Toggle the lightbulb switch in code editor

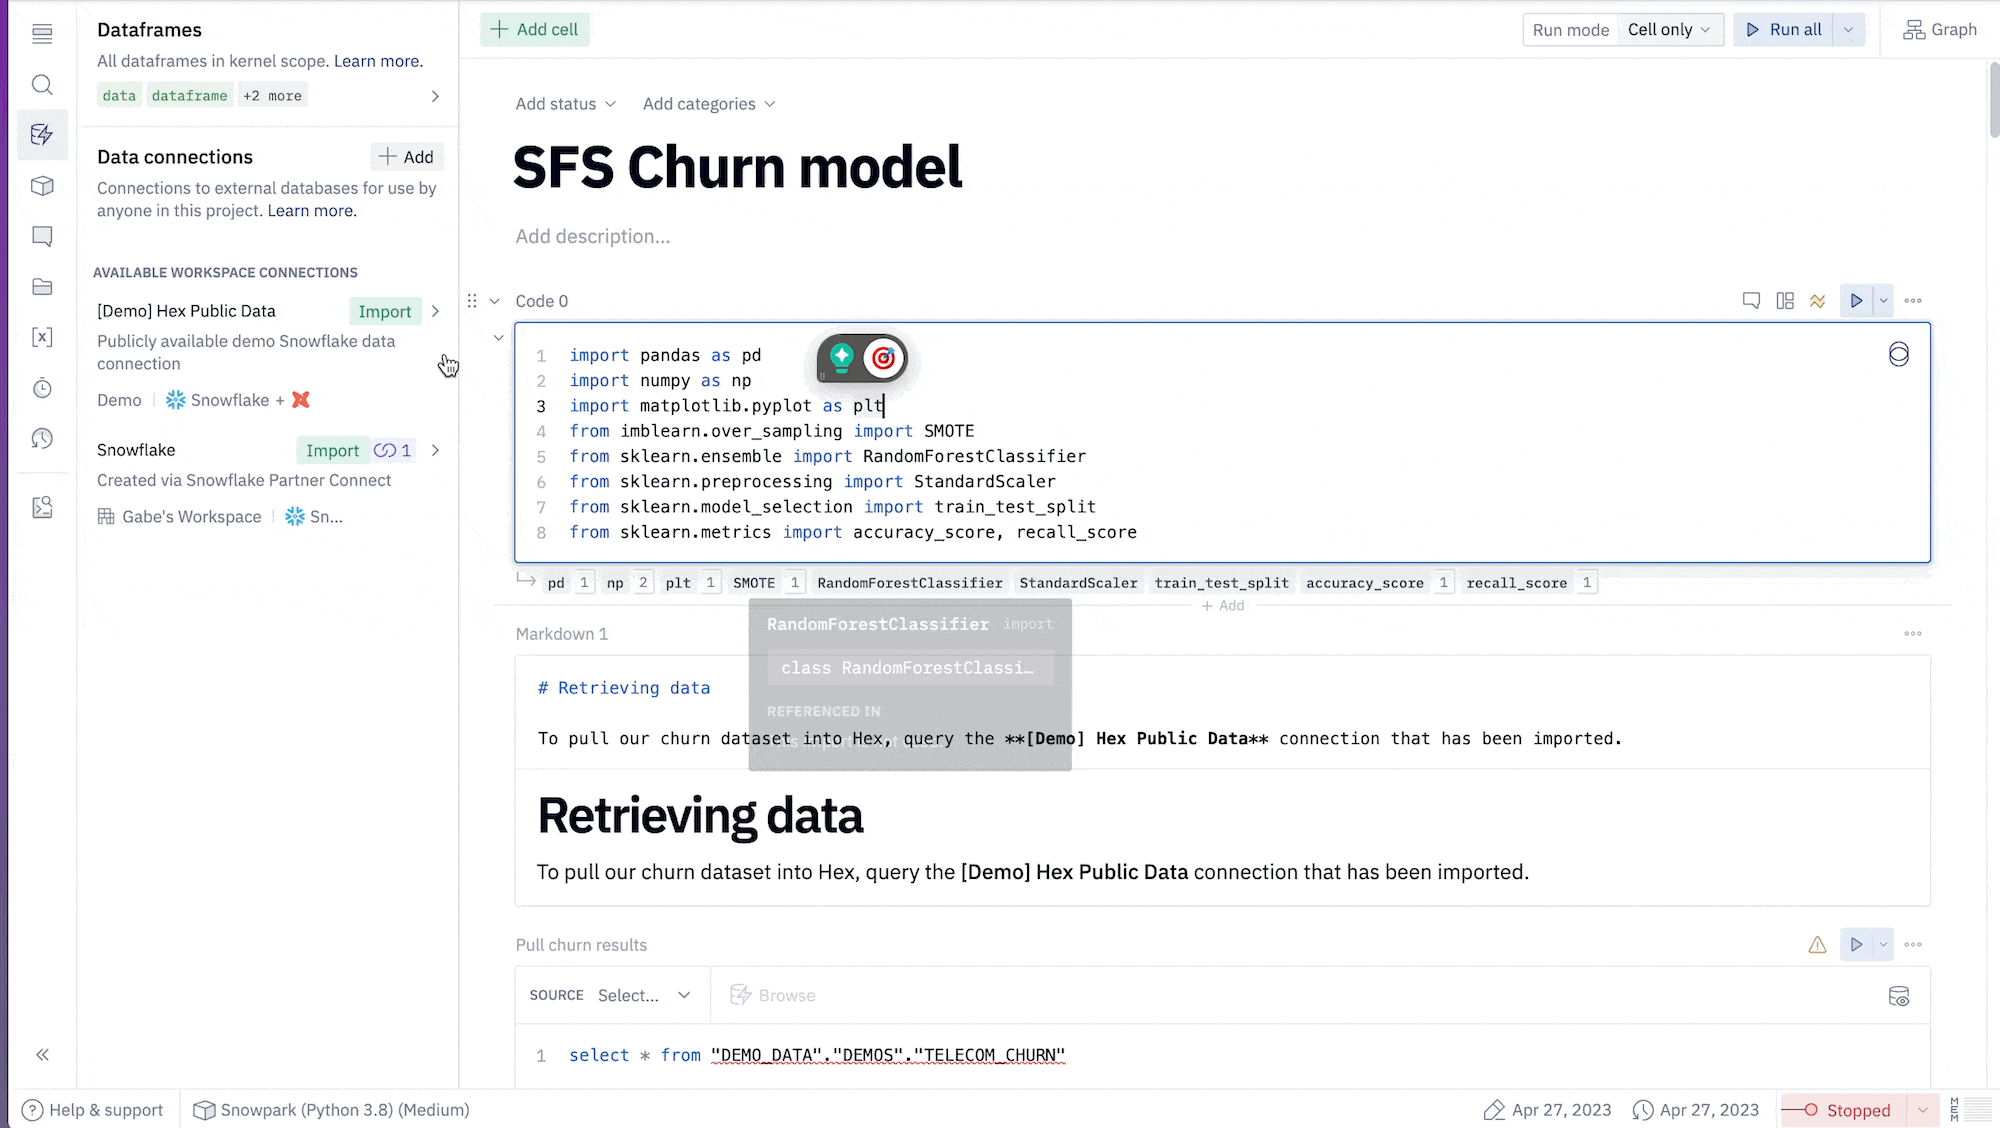tap(842, 357)
